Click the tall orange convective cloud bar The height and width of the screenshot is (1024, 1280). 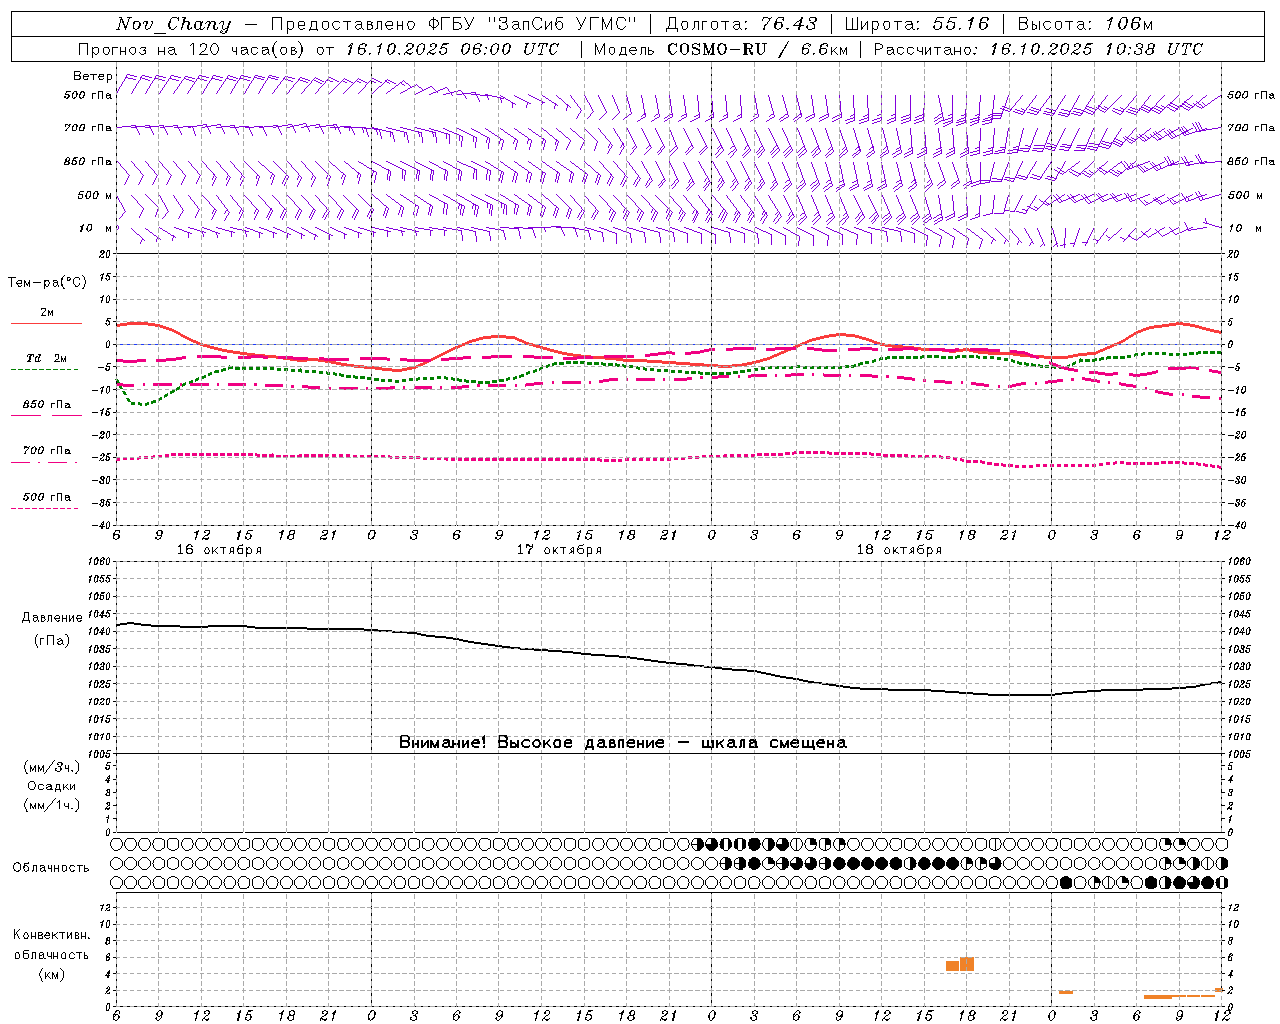point(967,964)
